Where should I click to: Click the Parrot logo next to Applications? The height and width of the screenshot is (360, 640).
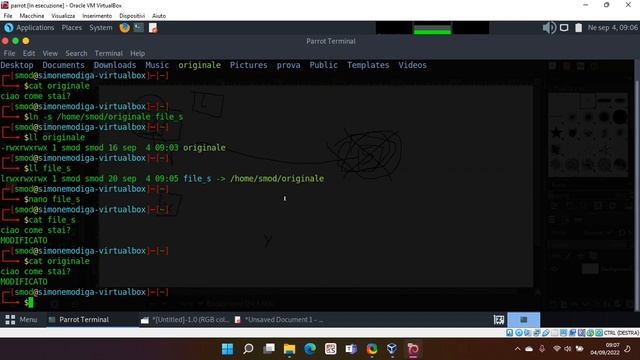pos(9,28)
